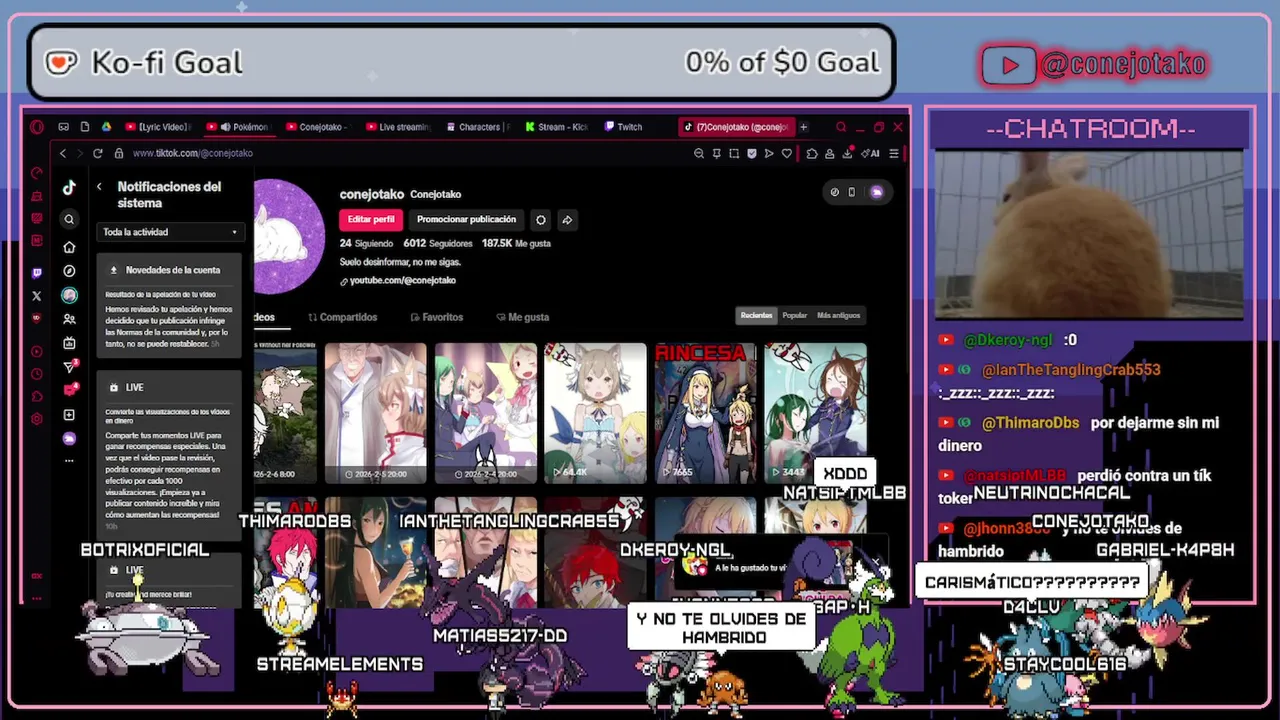1280x720 pixels.
Task: Switch to the Stream - Kick browser tab
Action: pos(558,127)
